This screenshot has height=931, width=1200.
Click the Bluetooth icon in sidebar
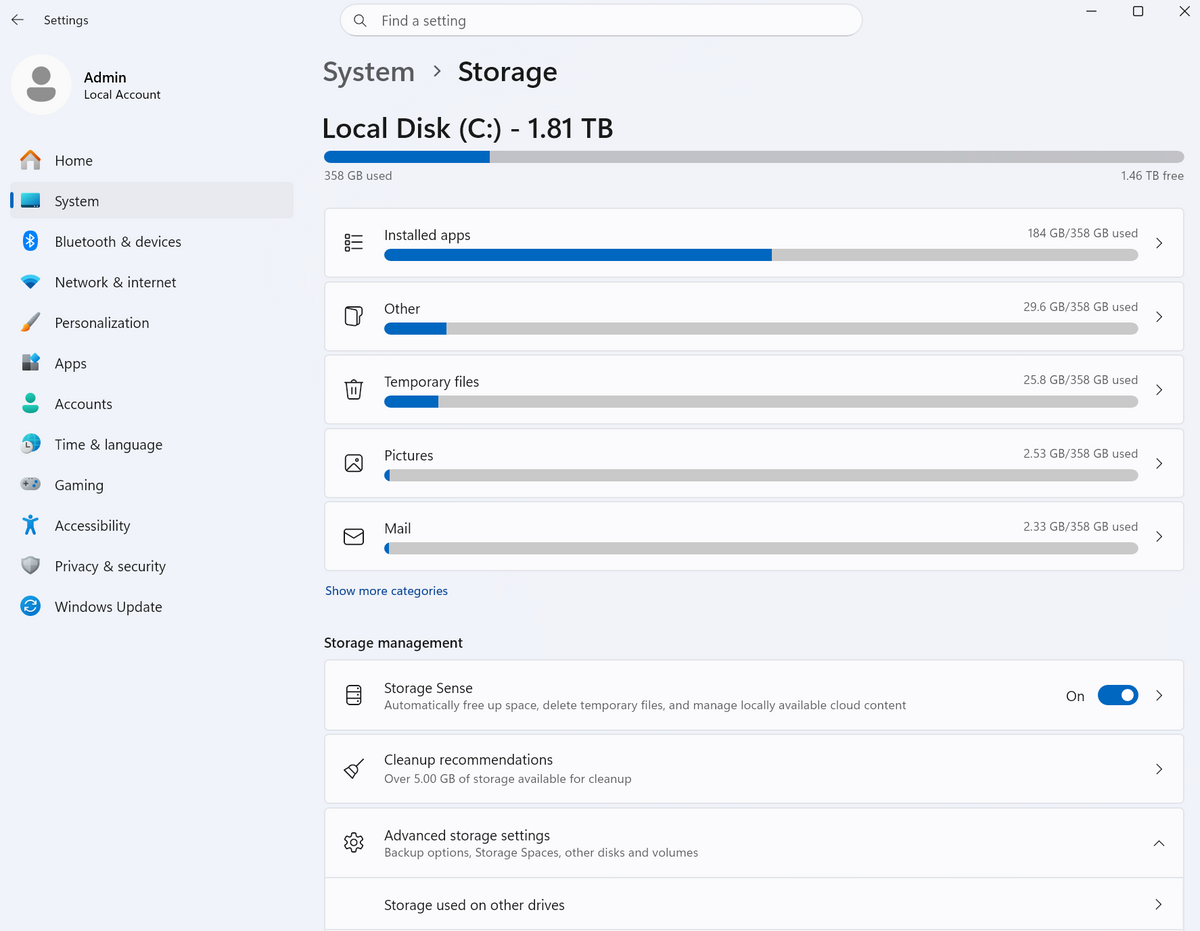tap(31, 241)
